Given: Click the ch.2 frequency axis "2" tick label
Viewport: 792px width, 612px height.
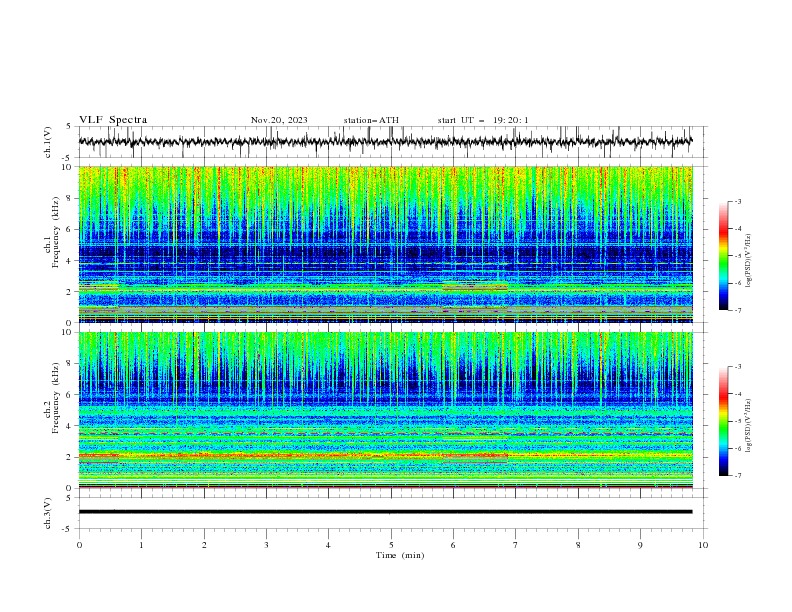Looking at the screenshot, I should click(70, 457).
